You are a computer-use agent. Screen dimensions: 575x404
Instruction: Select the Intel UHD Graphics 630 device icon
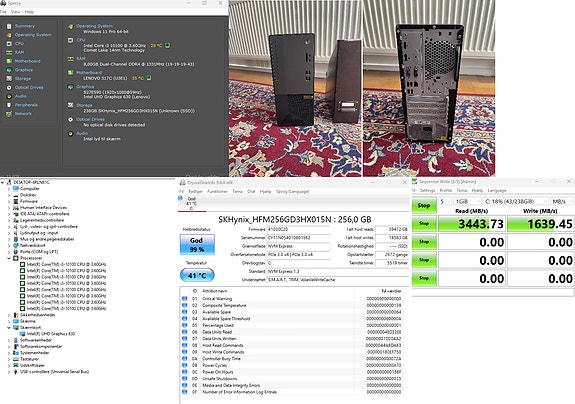coord(22,334)
